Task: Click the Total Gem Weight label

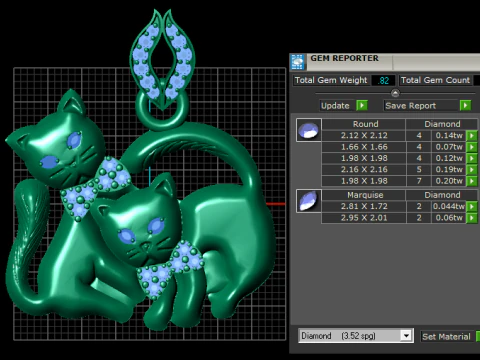Action: 331,80
